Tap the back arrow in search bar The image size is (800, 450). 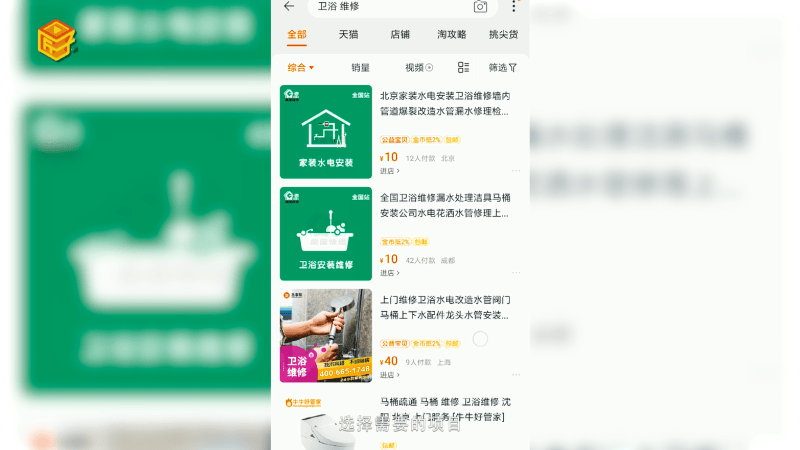tap(289, 6)
